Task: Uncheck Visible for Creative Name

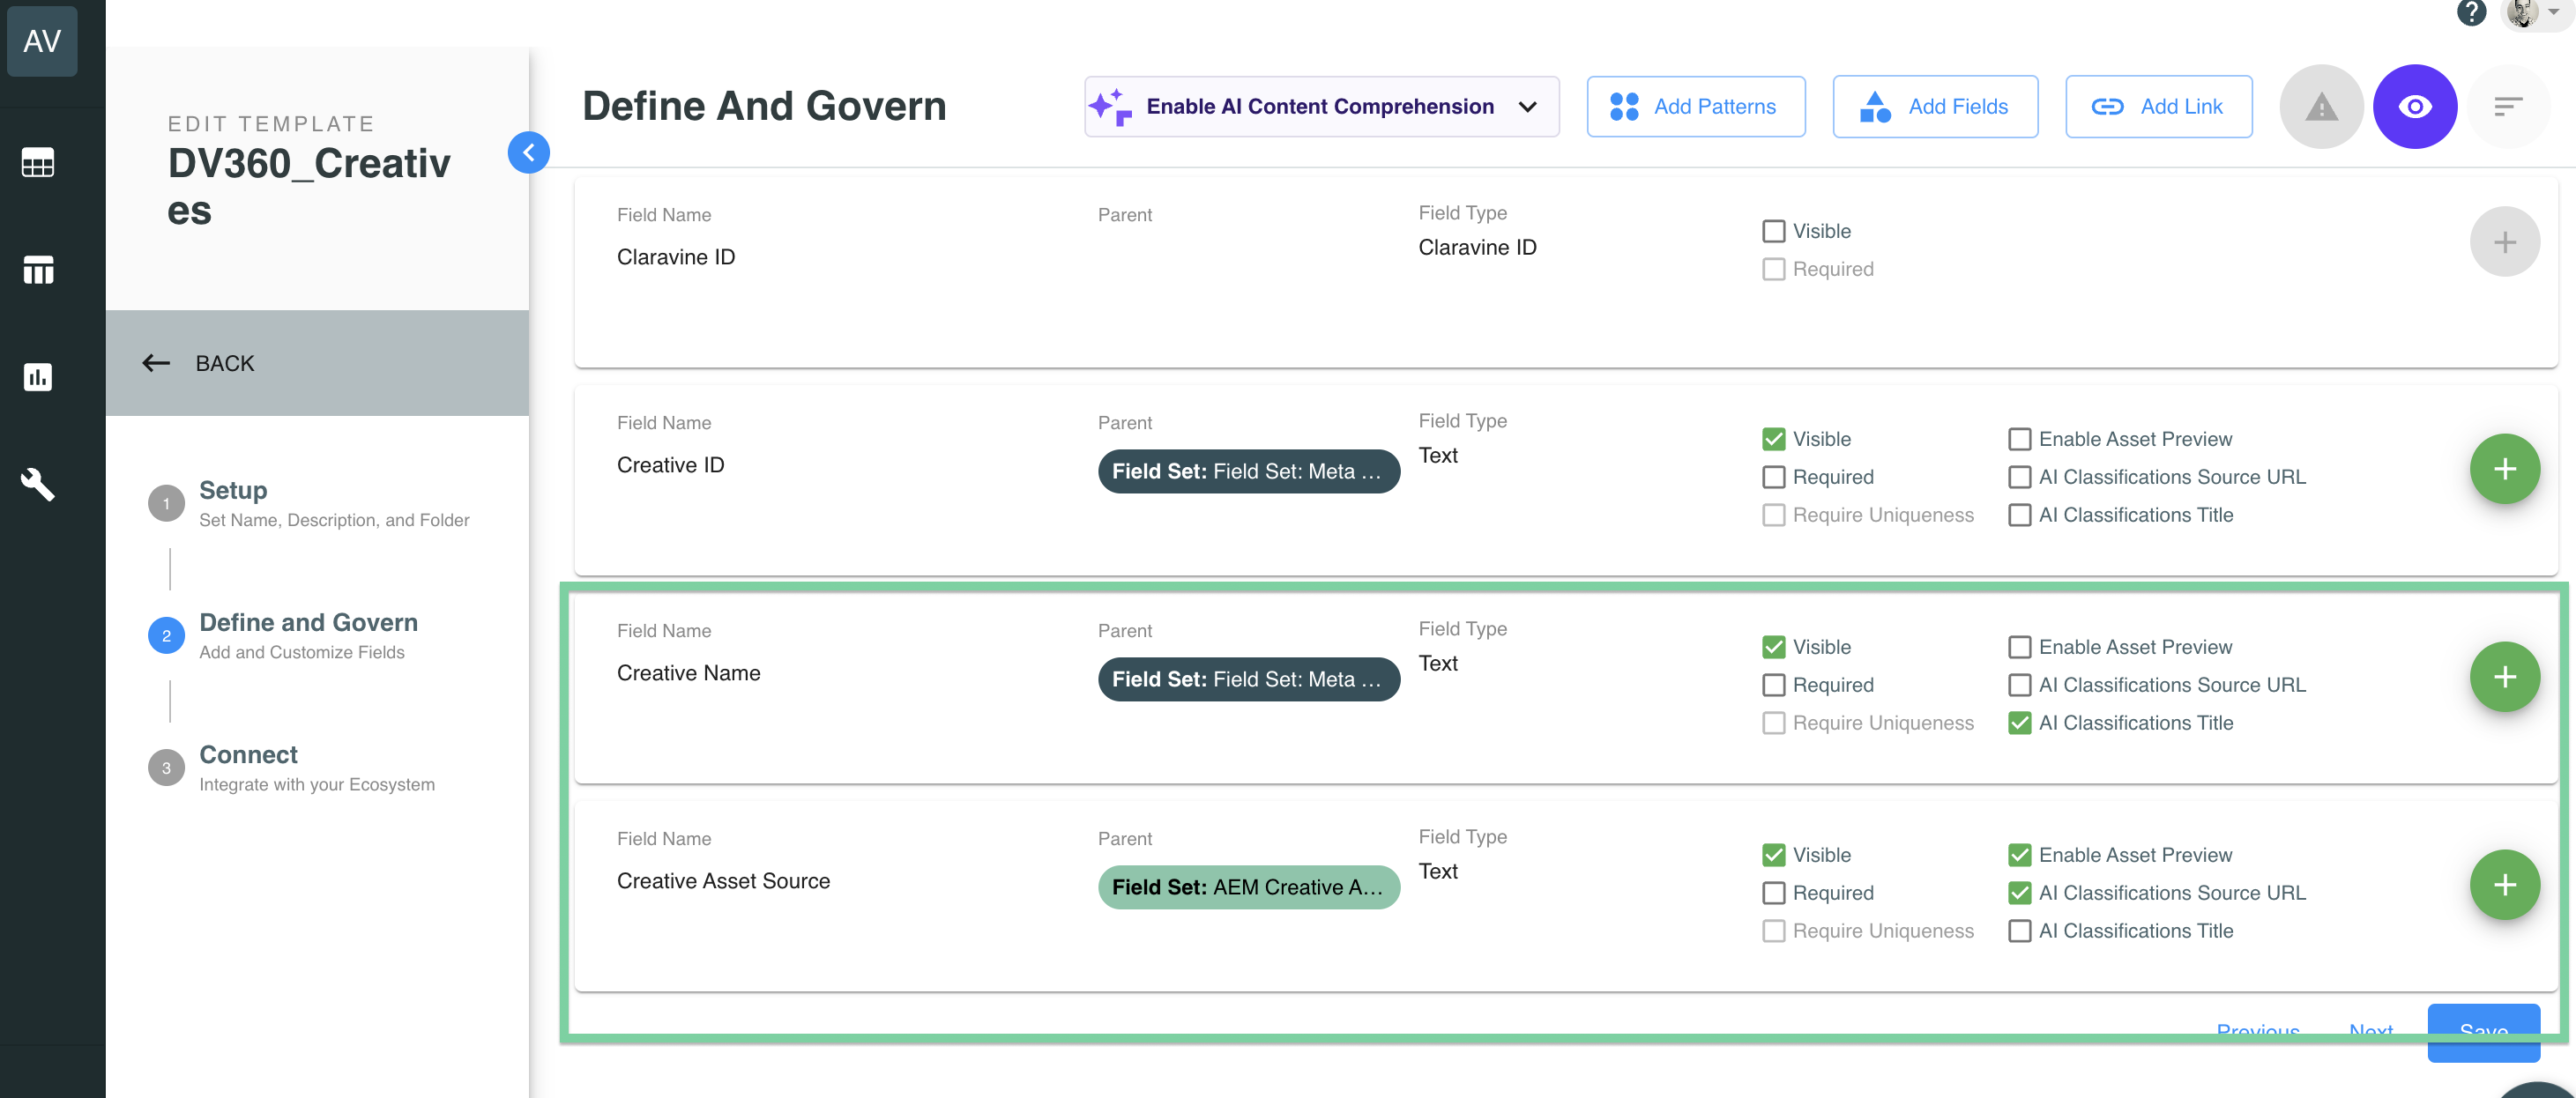Action: 1773,647
